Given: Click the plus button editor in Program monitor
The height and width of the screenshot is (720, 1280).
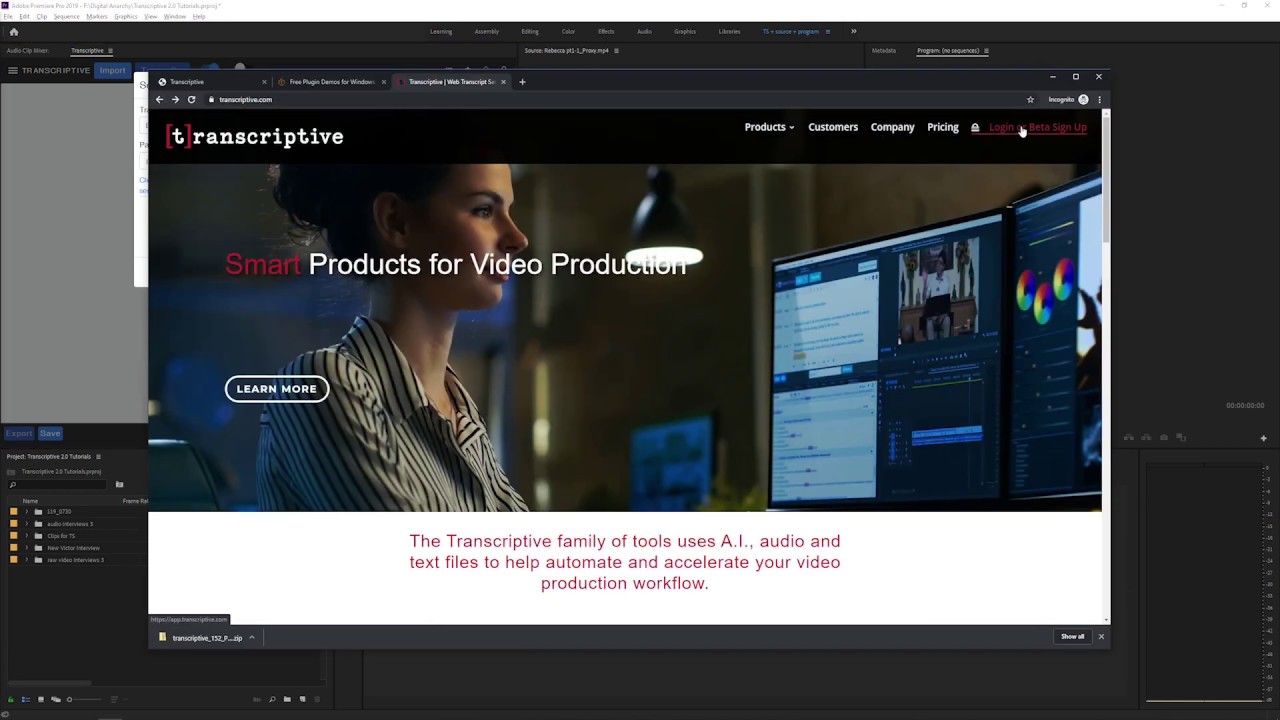Looking at the screenshot, I should [x=1263, y=438].
